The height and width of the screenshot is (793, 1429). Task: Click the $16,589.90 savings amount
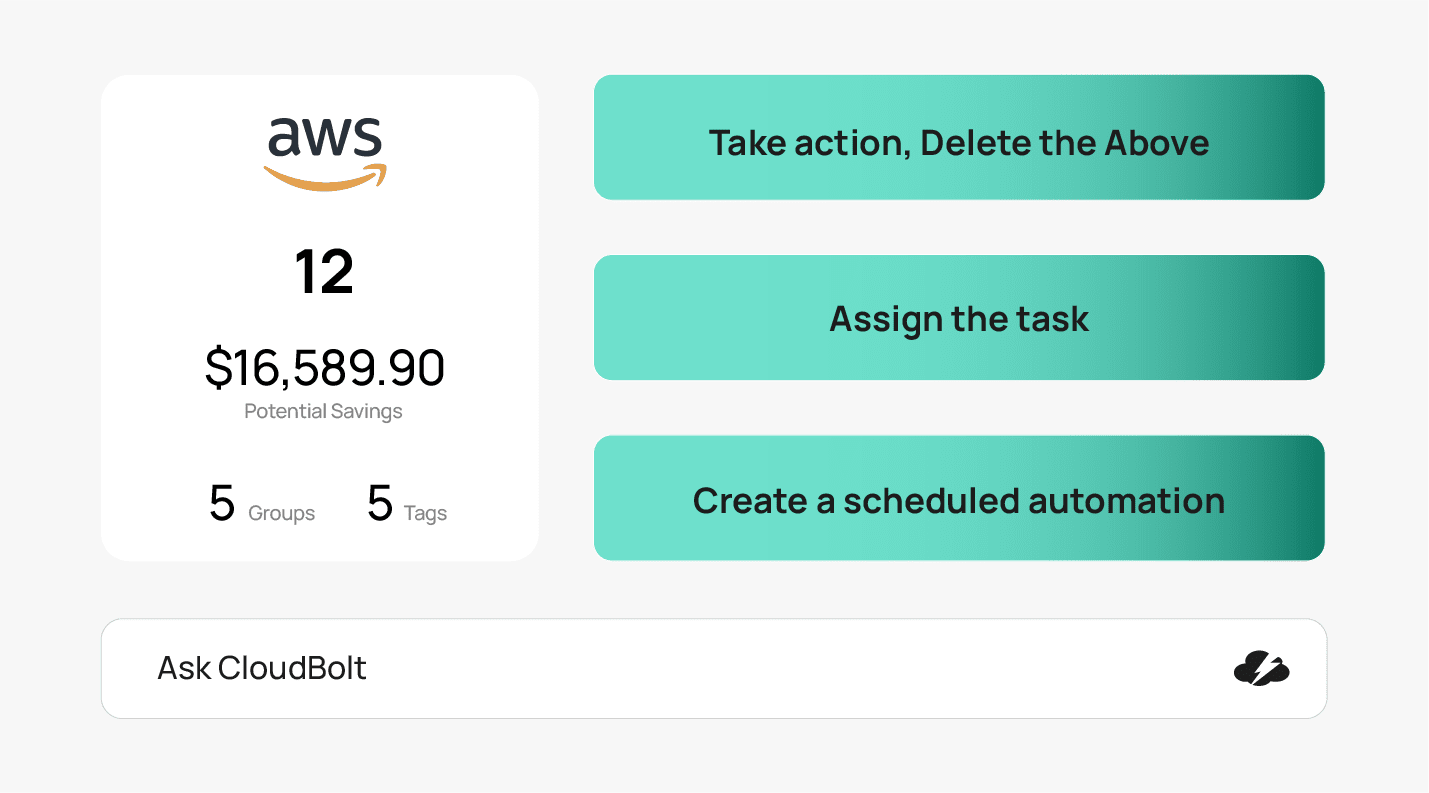point(322,368)
